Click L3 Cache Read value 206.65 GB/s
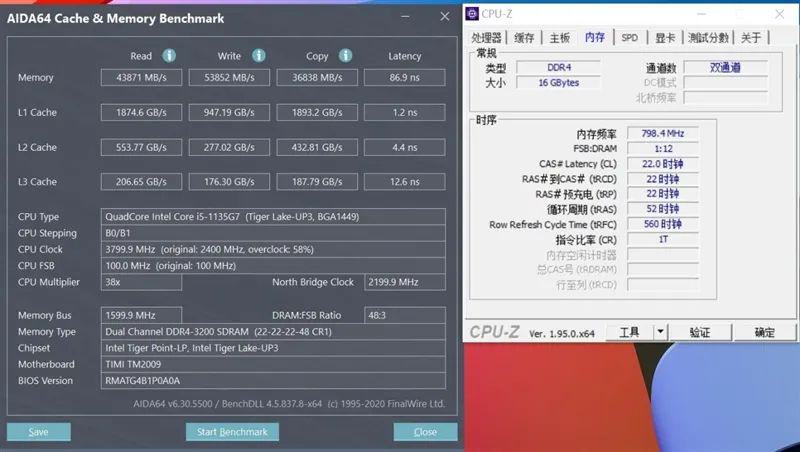The width and height of the screenshot is (800, 452). point(141,182)
